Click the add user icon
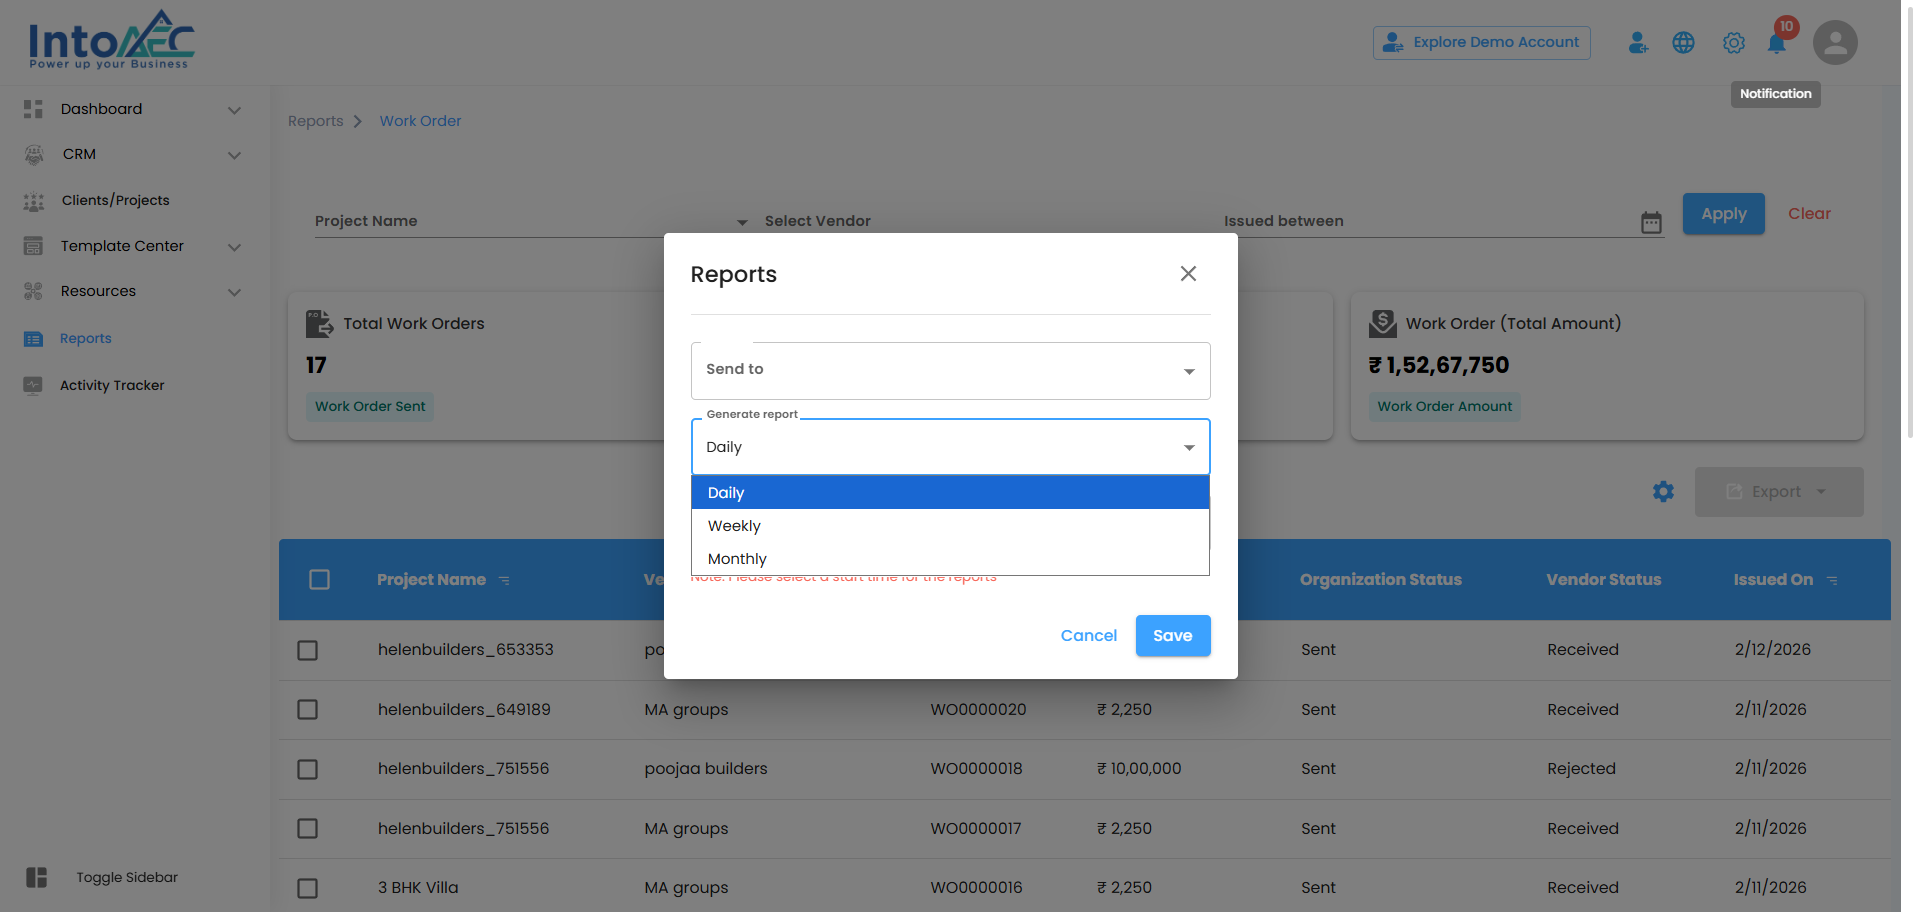The height and width of the screenshot is (912, 1920). pos(1637,43)
